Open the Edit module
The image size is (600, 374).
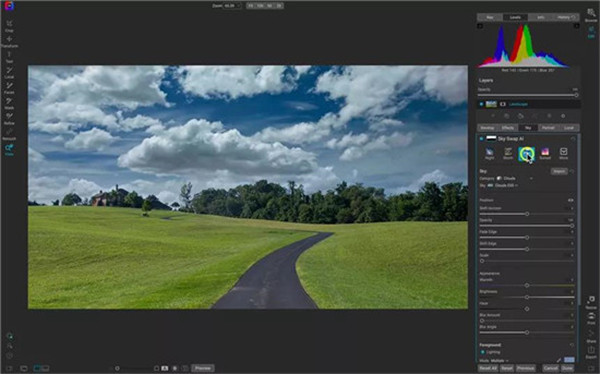[591, 32]
